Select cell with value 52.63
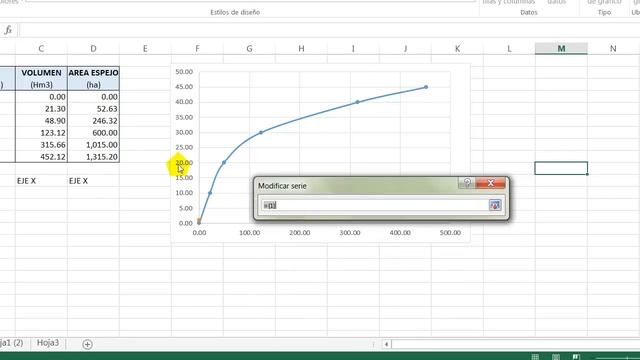The image size is (640, 360). point(93,109)
